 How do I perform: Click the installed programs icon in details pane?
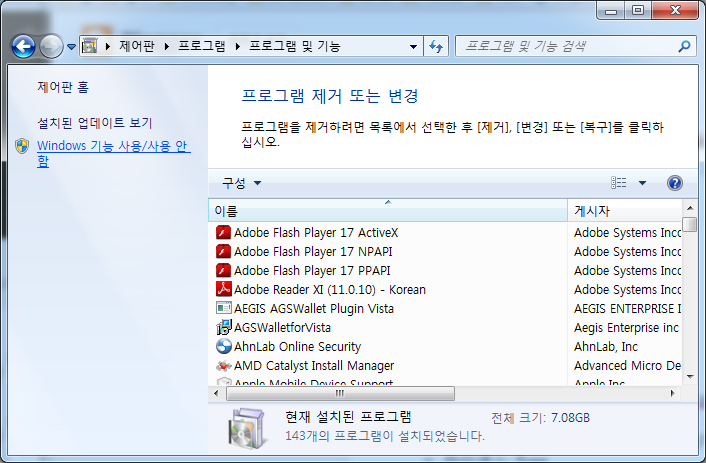pos(247,427)
